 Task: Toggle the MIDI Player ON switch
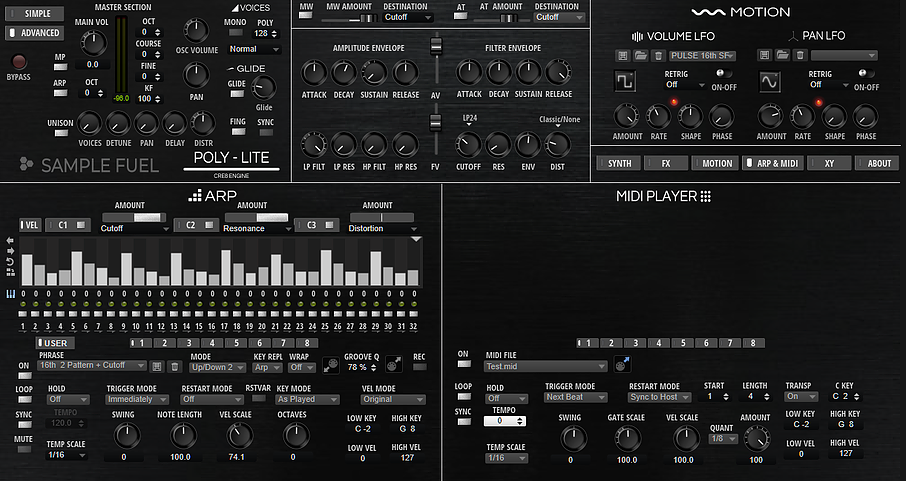click(463, 364)
